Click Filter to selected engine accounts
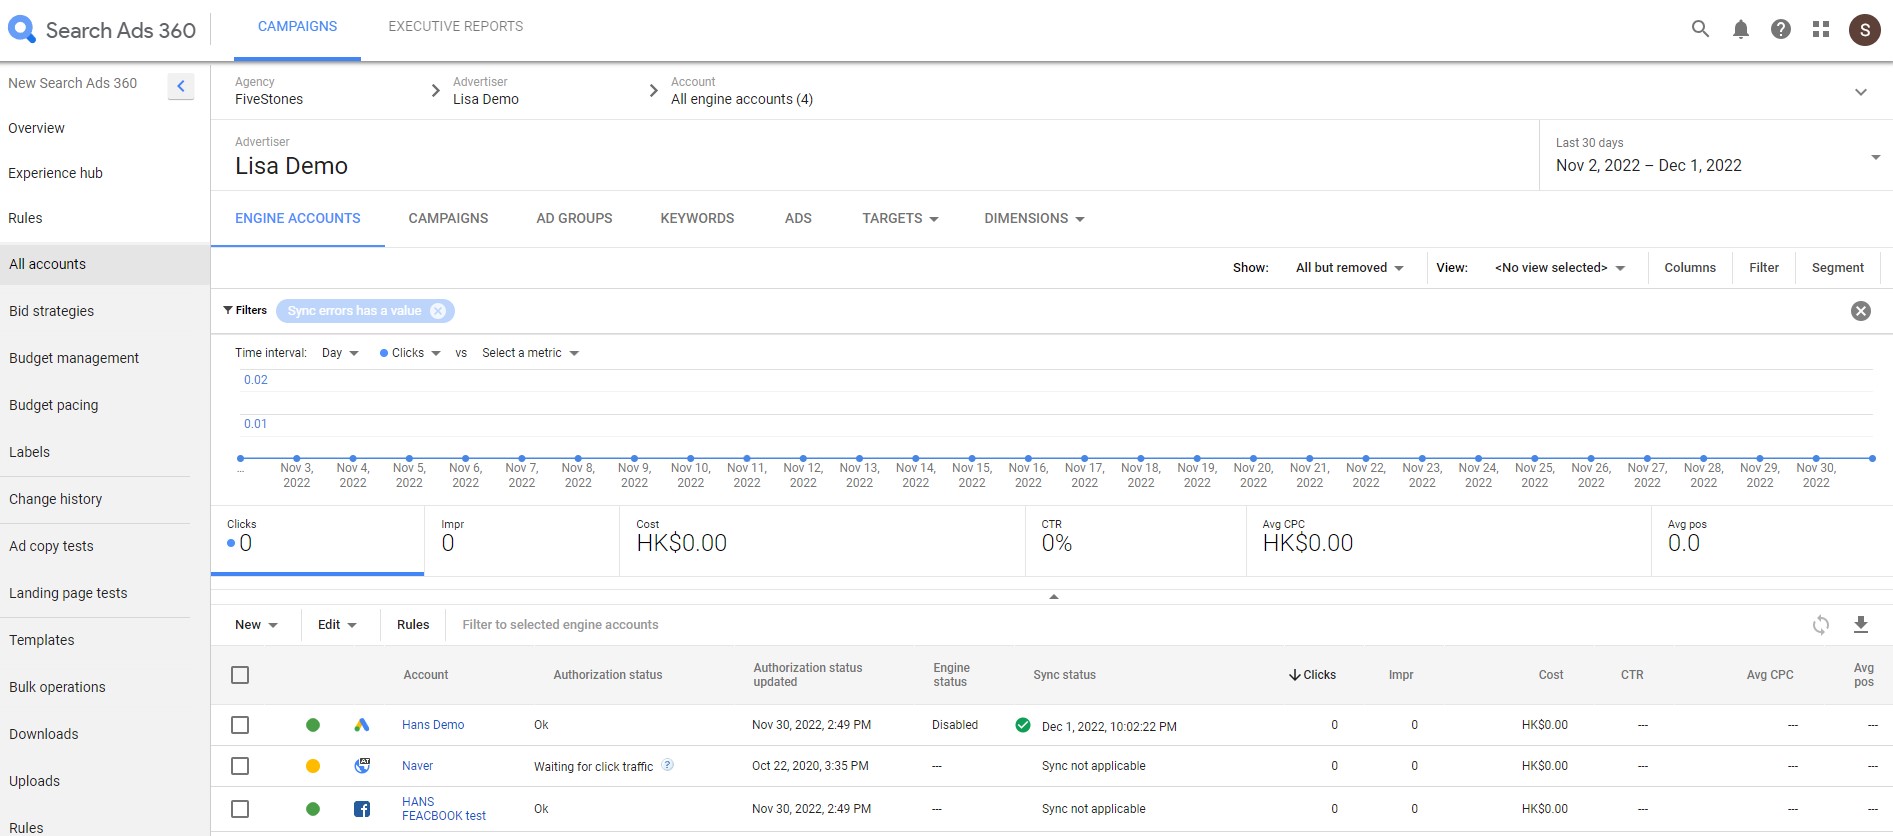The height and width of the screenshot is (836, 1893). point(560,625)
